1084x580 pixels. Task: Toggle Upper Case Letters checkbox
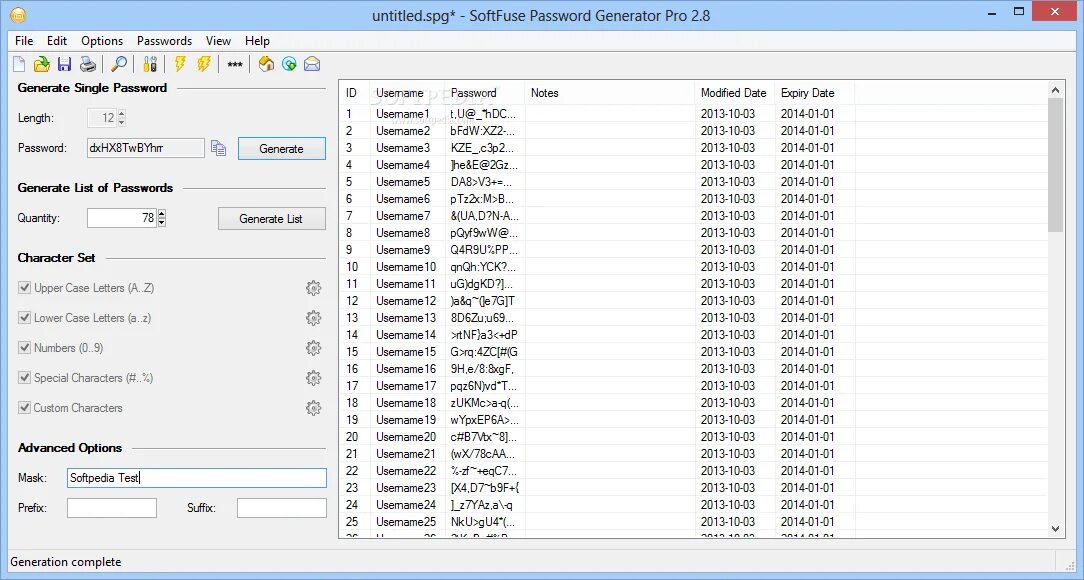point(24,288)
